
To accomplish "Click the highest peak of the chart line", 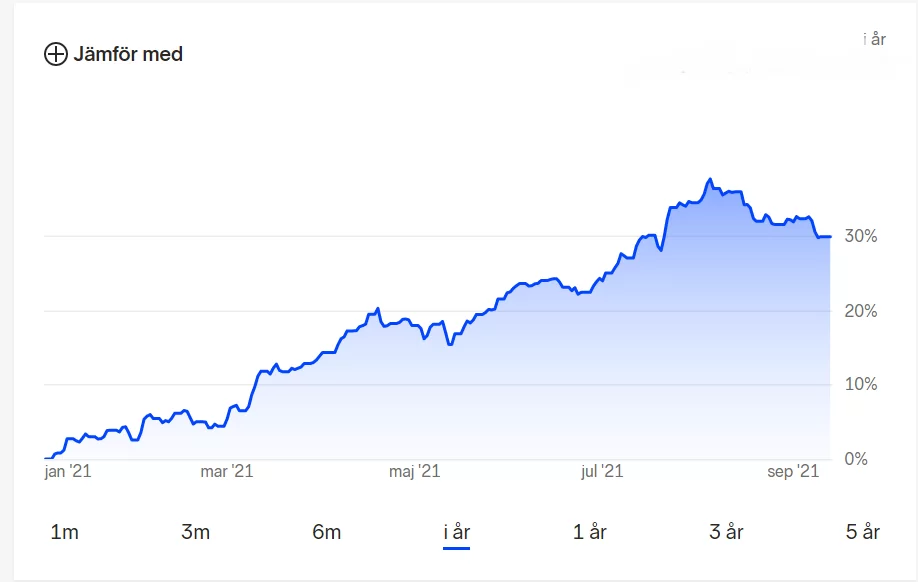I will tap(710, 180).
